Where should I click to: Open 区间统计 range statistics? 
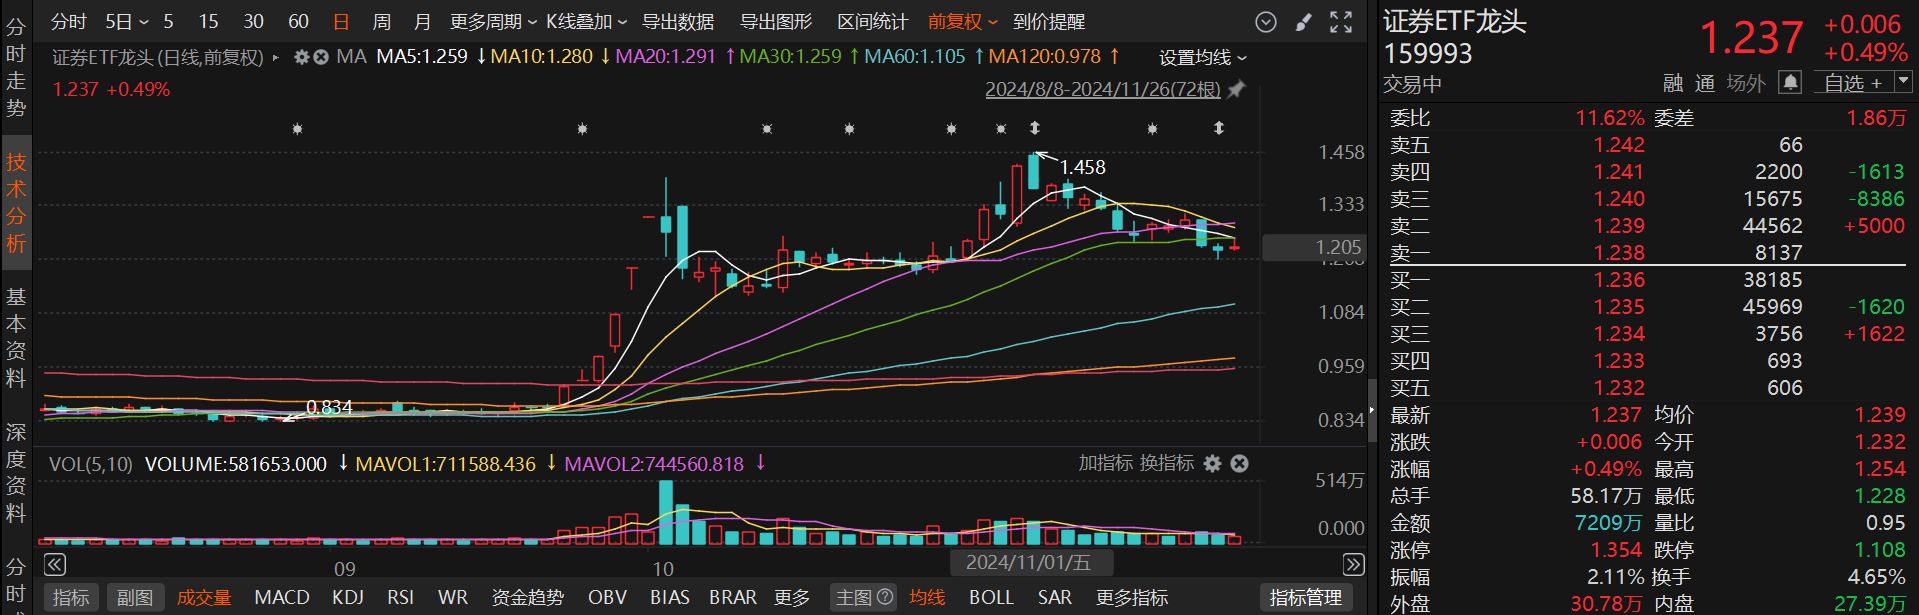[x=872, y=22]
